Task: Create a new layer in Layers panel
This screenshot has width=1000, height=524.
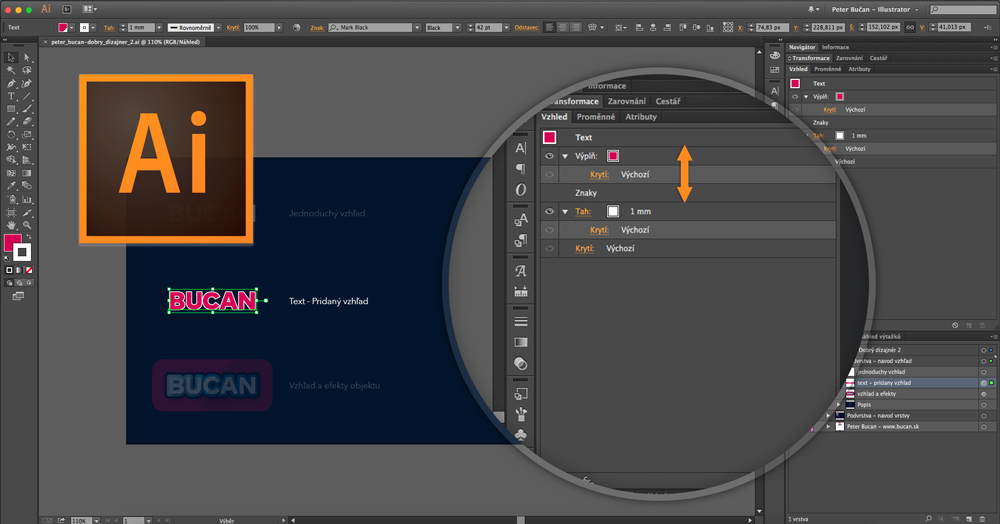Action: tap(969, 519)
